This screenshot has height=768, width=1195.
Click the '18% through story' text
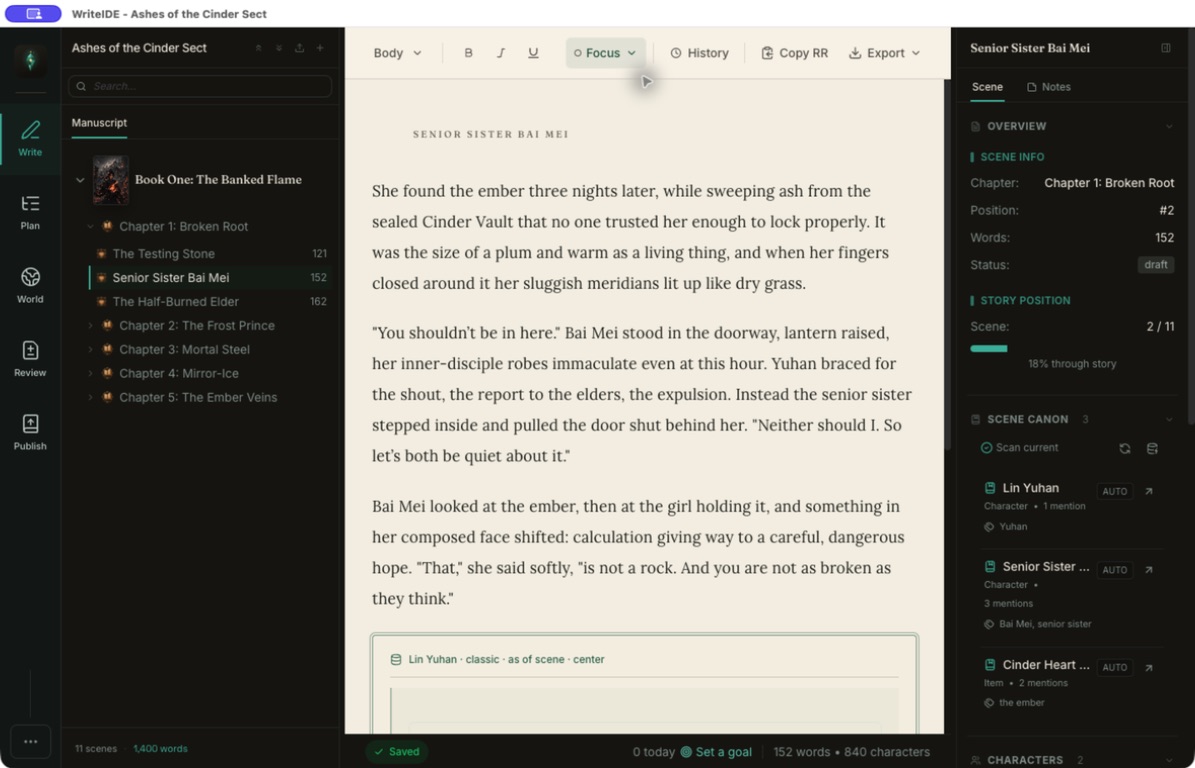pyautogui.click(x=1072, y=364)
